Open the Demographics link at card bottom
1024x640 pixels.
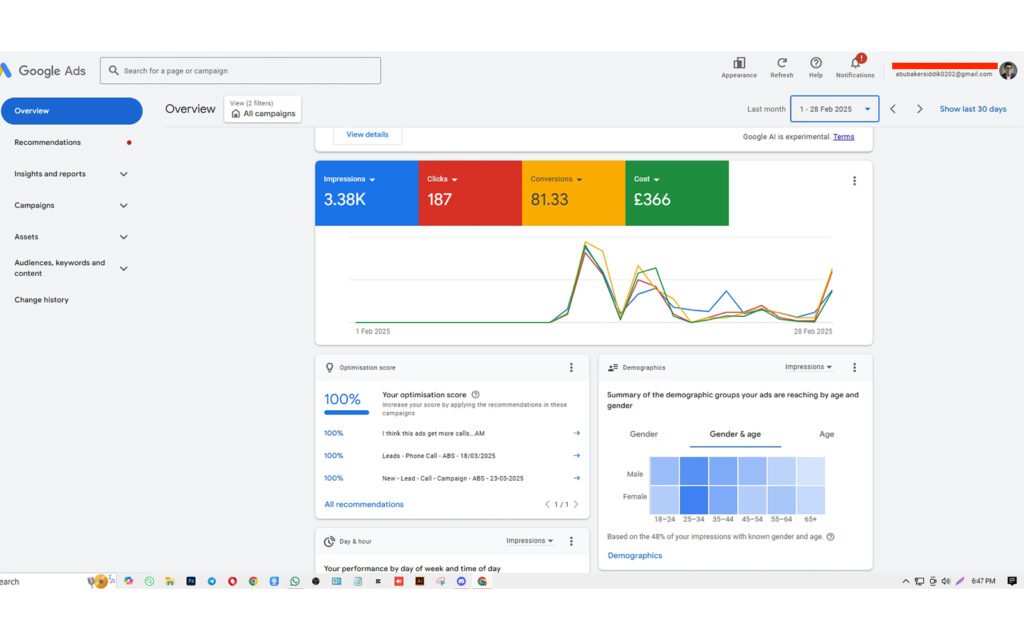point(635,556)
